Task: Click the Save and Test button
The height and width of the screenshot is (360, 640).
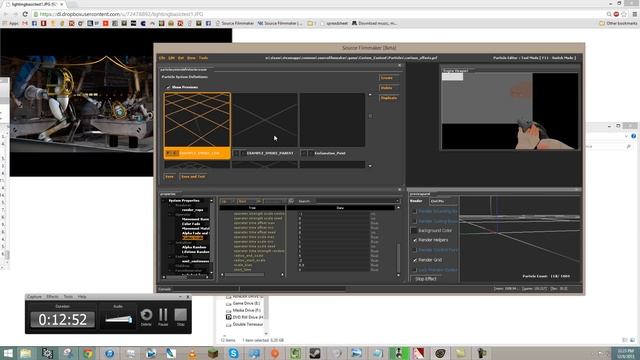Action: (193, 176)
